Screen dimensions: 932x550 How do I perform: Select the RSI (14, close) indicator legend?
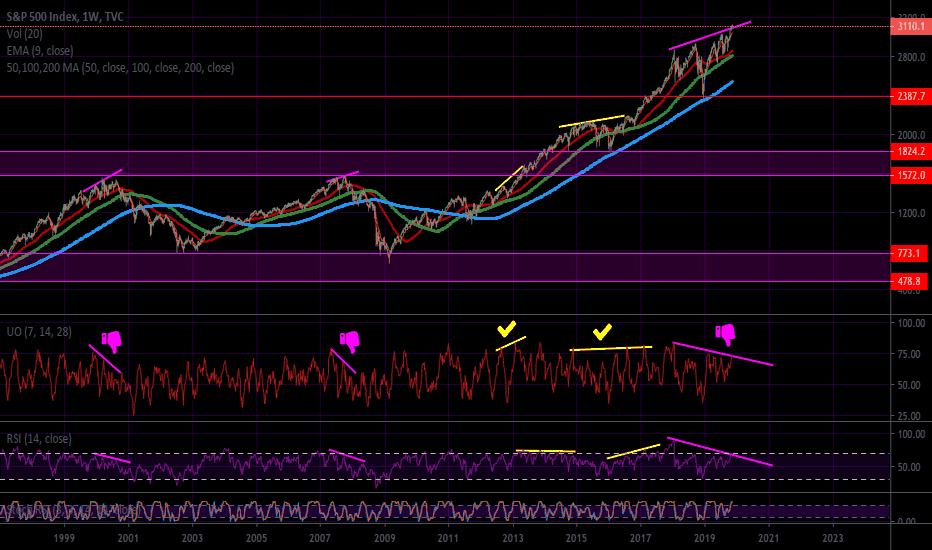pyautogui.click(x=39, y=439)
